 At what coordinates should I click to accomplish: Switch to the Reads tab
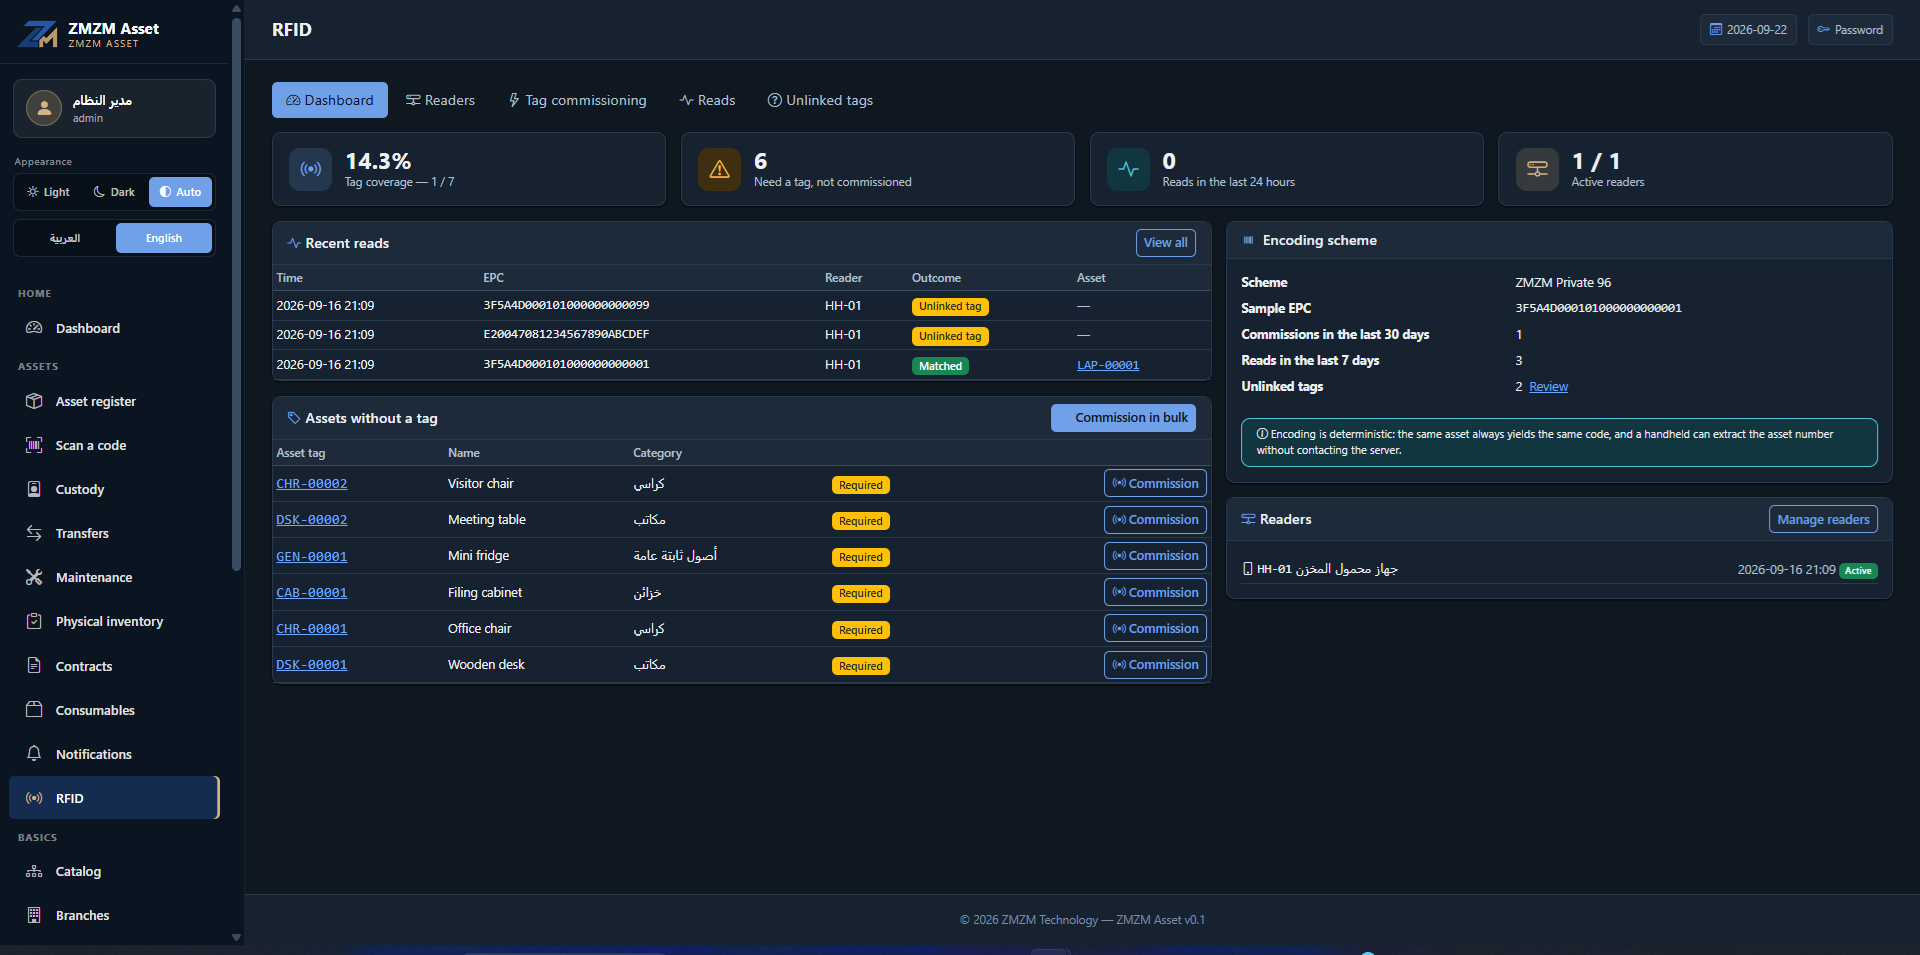(707, 100)
